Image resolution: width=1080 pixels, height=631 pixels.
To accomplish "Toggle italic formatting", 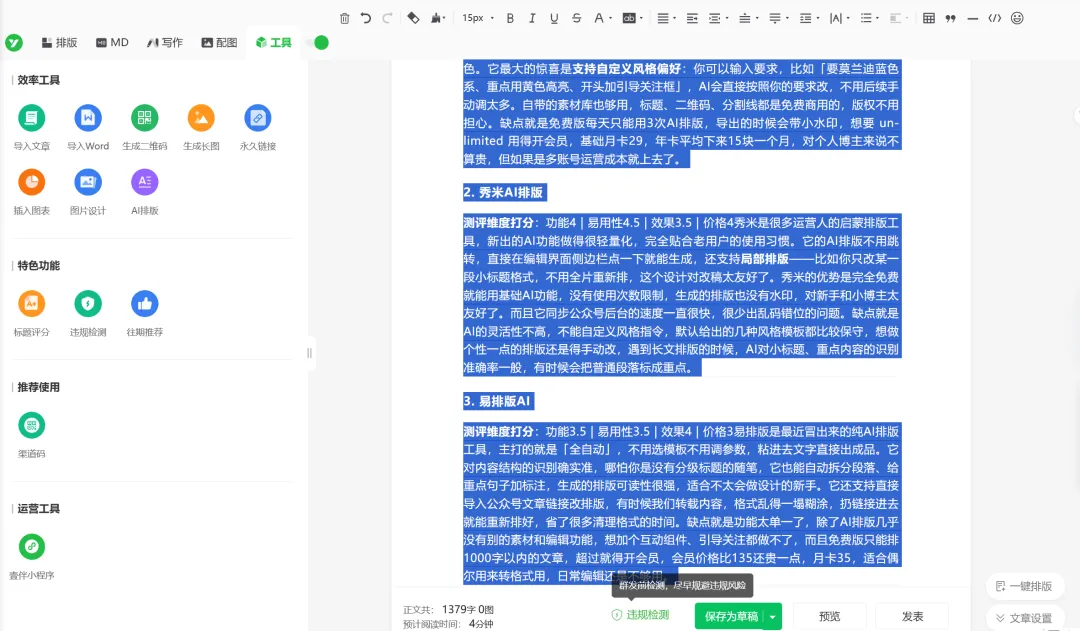I will click(532, 19).
